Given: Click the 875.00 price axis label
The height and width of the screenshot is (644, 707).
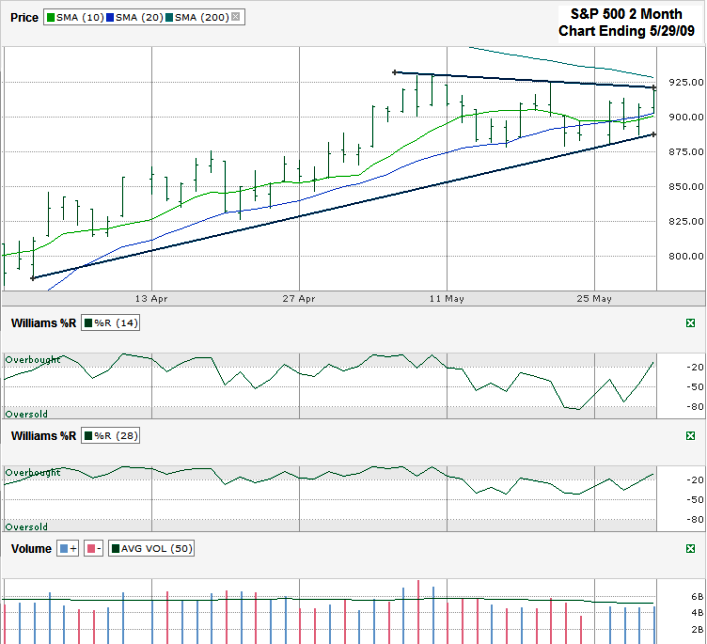Looking at the screenshot, I should point(686,152).
